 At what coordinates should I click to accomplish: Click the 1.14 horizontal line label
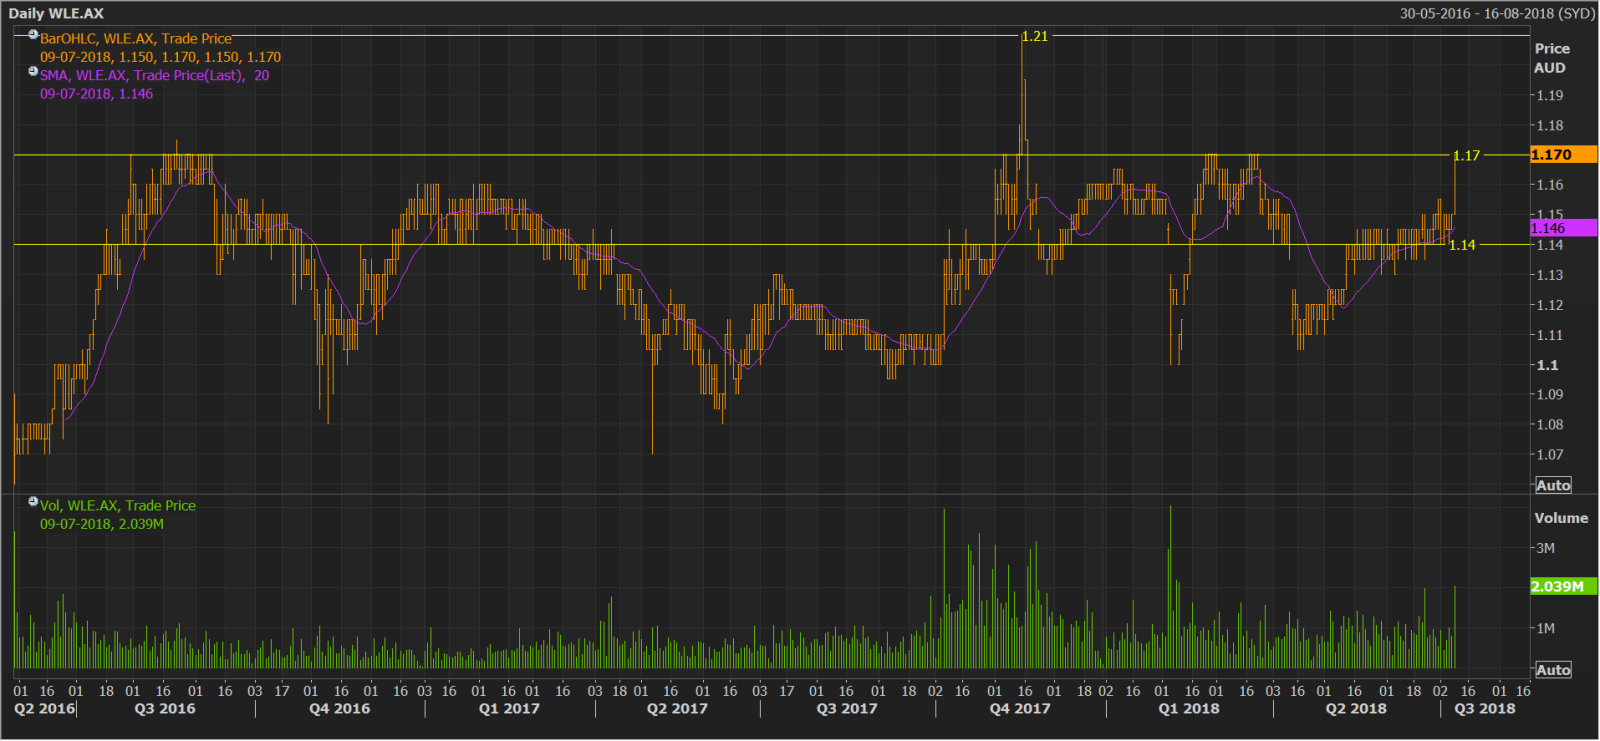1462,245
